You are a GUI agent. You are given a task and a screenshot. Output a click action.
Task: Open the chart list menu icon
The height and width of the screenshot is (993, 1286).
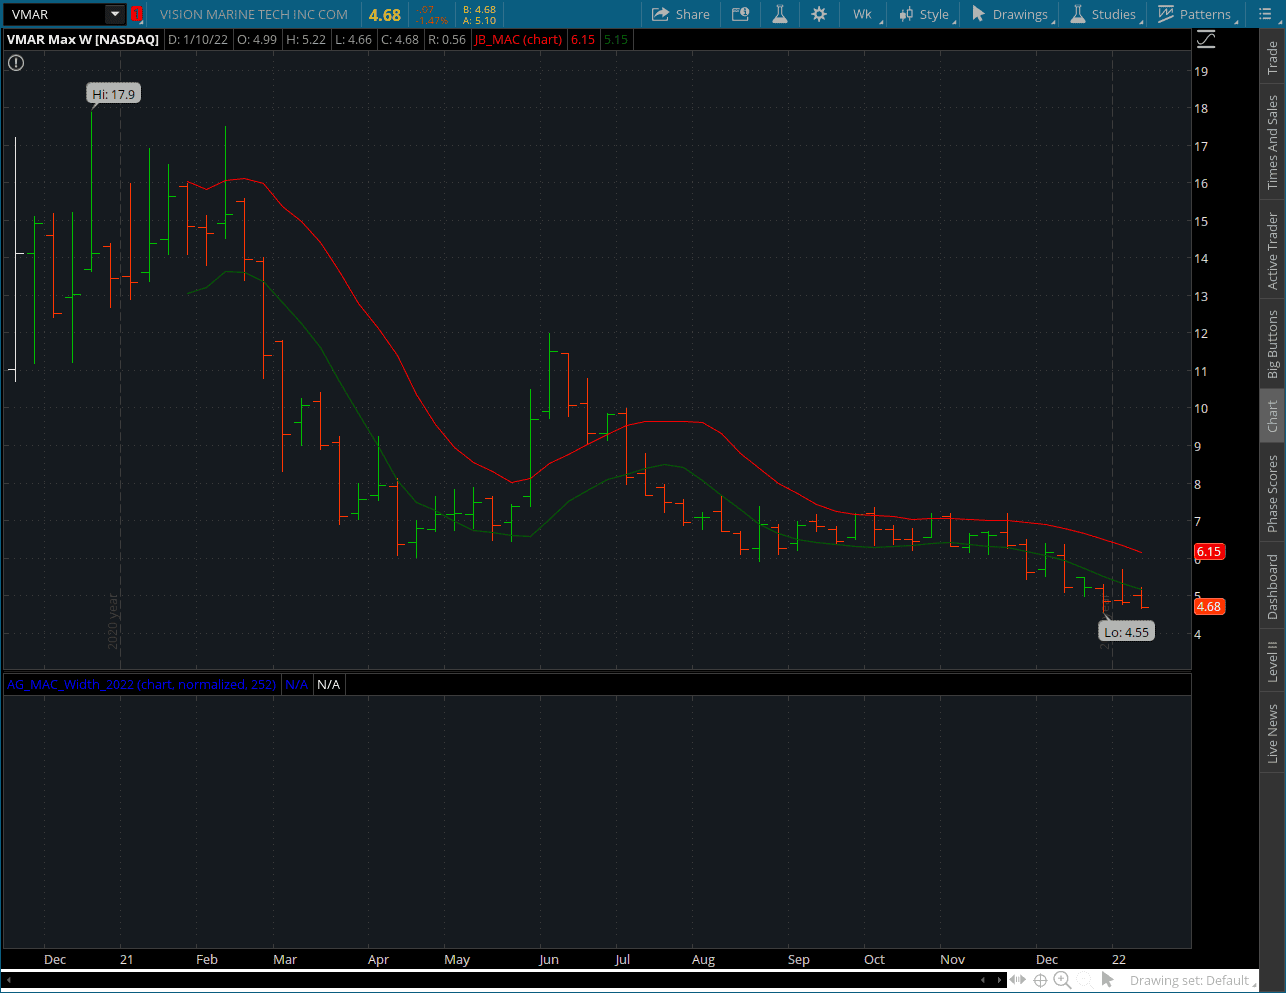[1264, 14]
